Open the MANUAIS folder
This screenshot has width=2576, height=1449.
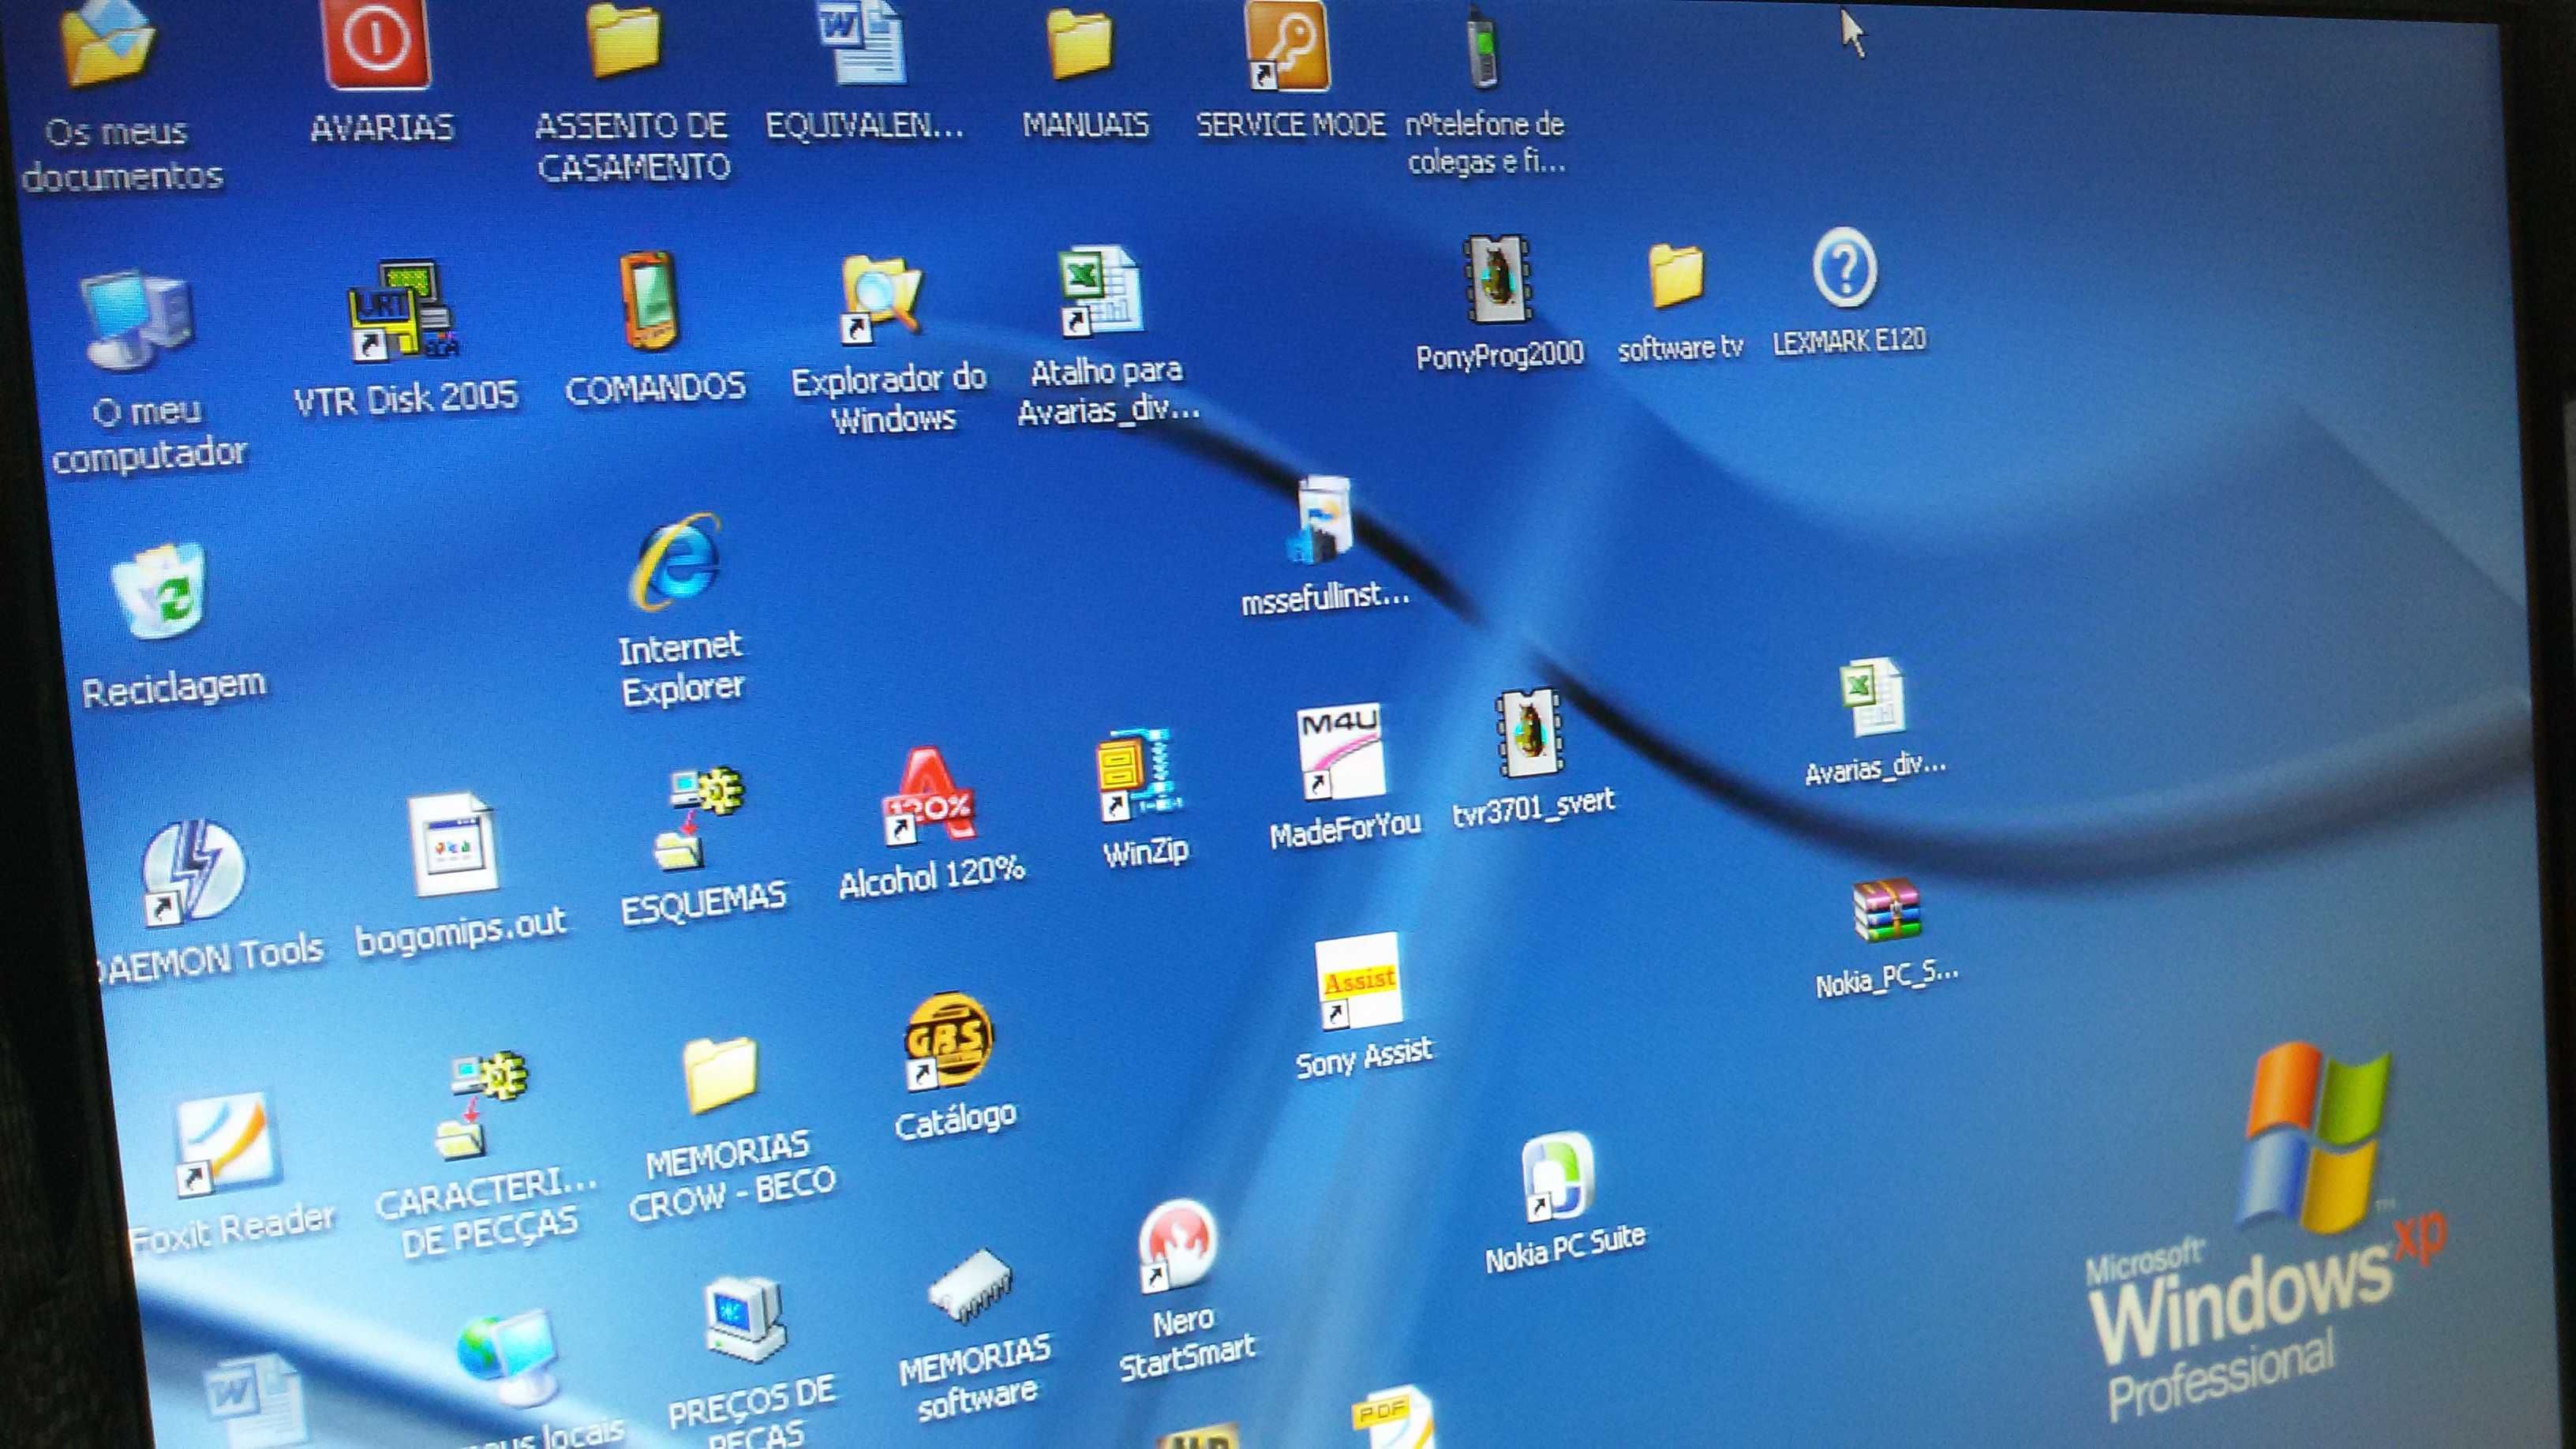(1080, 44)
